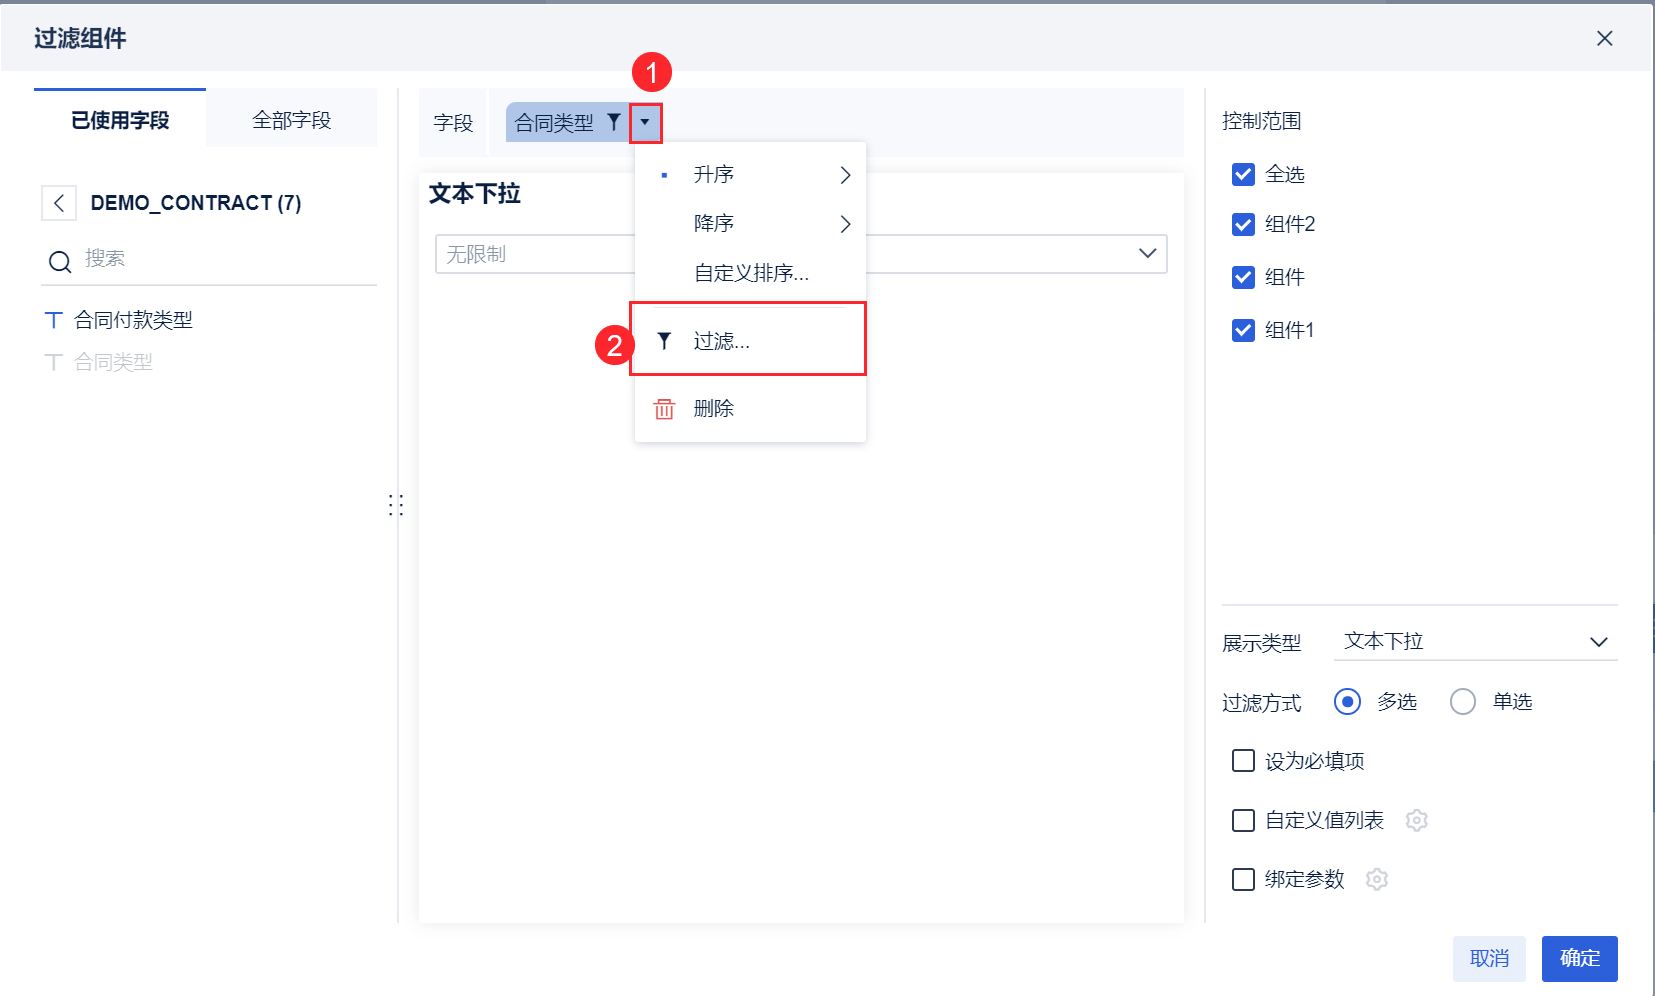Click the filter funnel on 合同类型 field

[x=614, y=122]
